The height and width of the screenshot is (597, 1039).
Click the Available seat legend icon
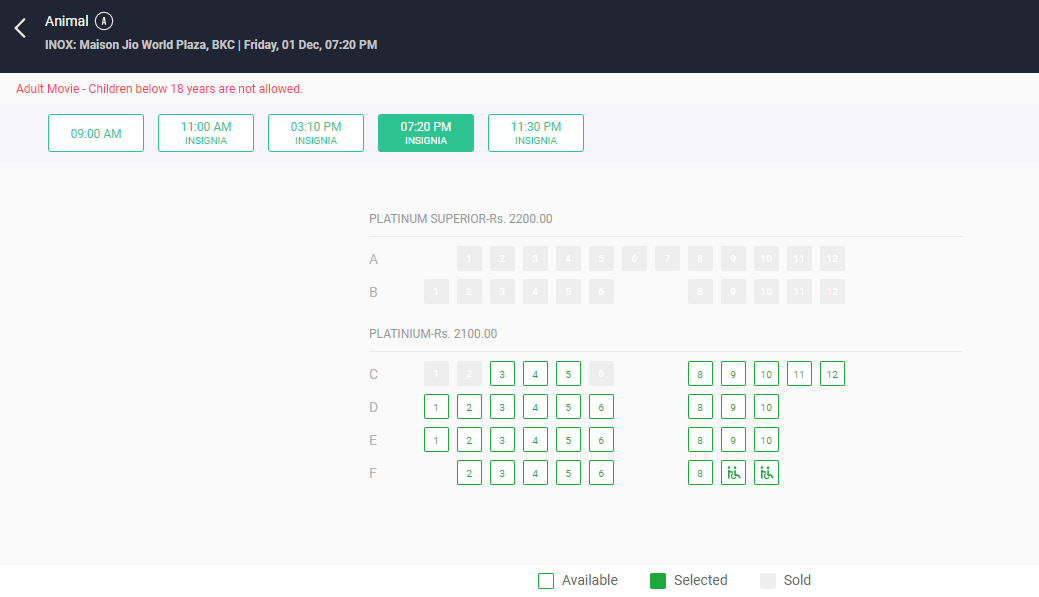click(546, 580)
